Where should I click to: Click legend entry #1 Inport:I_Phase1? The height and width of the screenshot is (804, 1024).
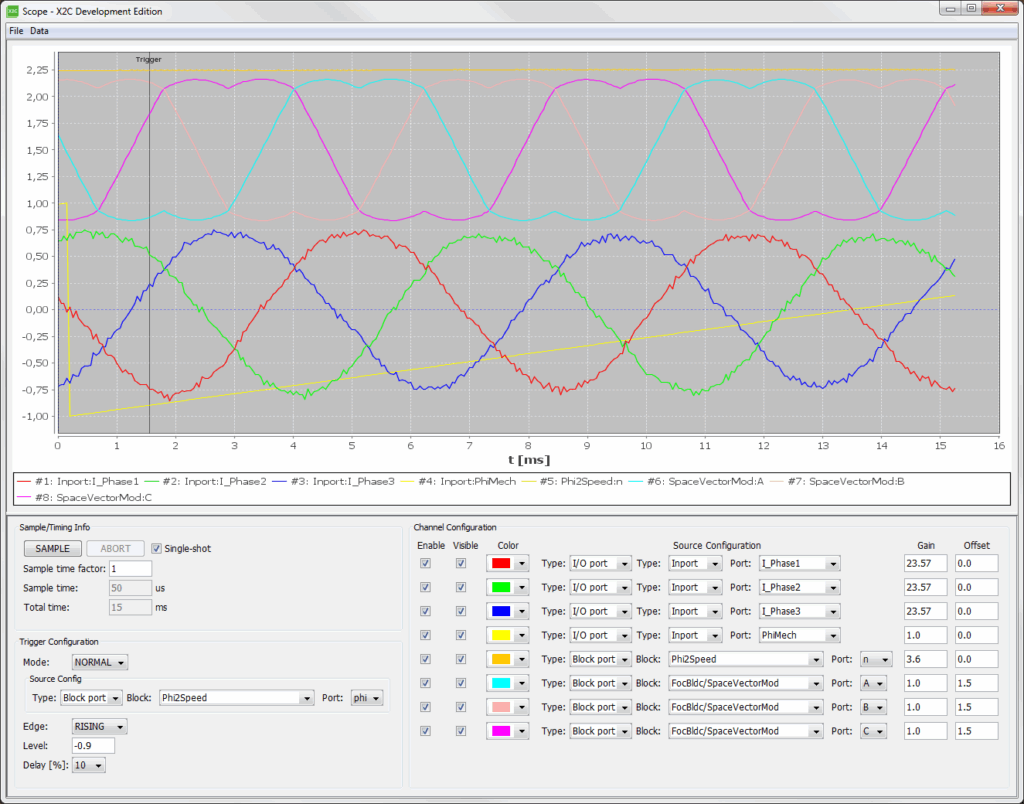[x=78, y=481]
